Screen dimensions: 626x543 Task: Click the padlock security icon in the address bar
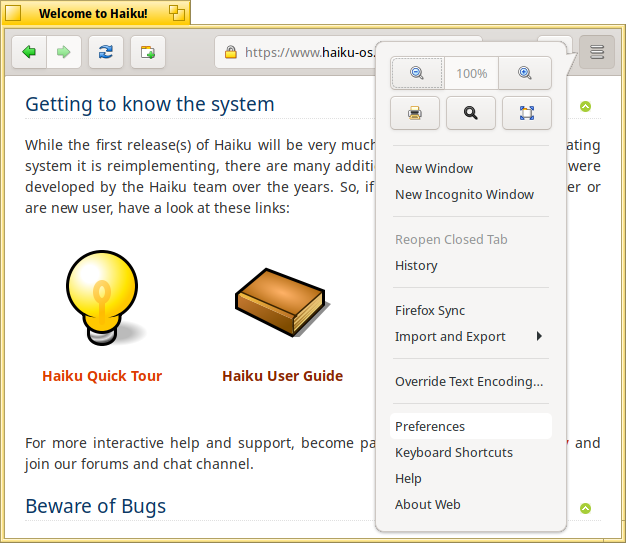tap(230, 52)
